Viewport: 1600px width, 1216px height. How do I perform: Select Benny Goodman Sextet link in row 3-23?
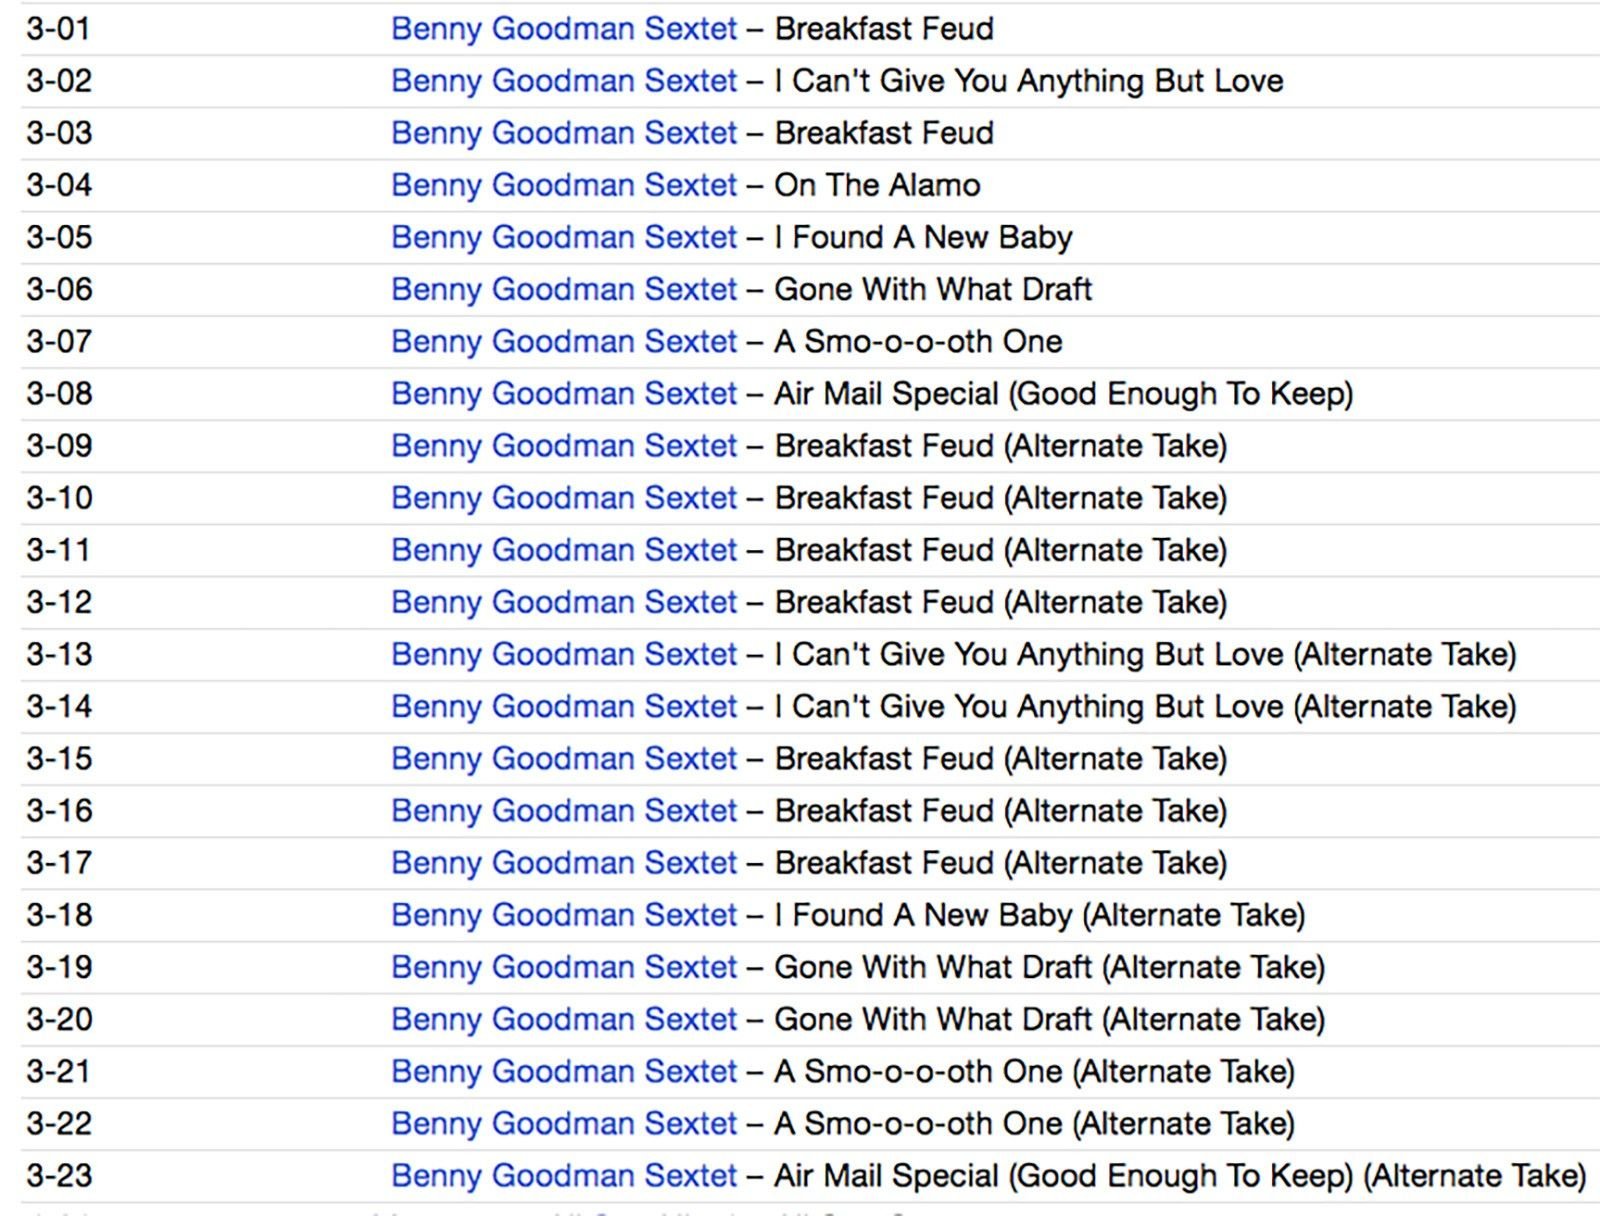[563, 1176]
